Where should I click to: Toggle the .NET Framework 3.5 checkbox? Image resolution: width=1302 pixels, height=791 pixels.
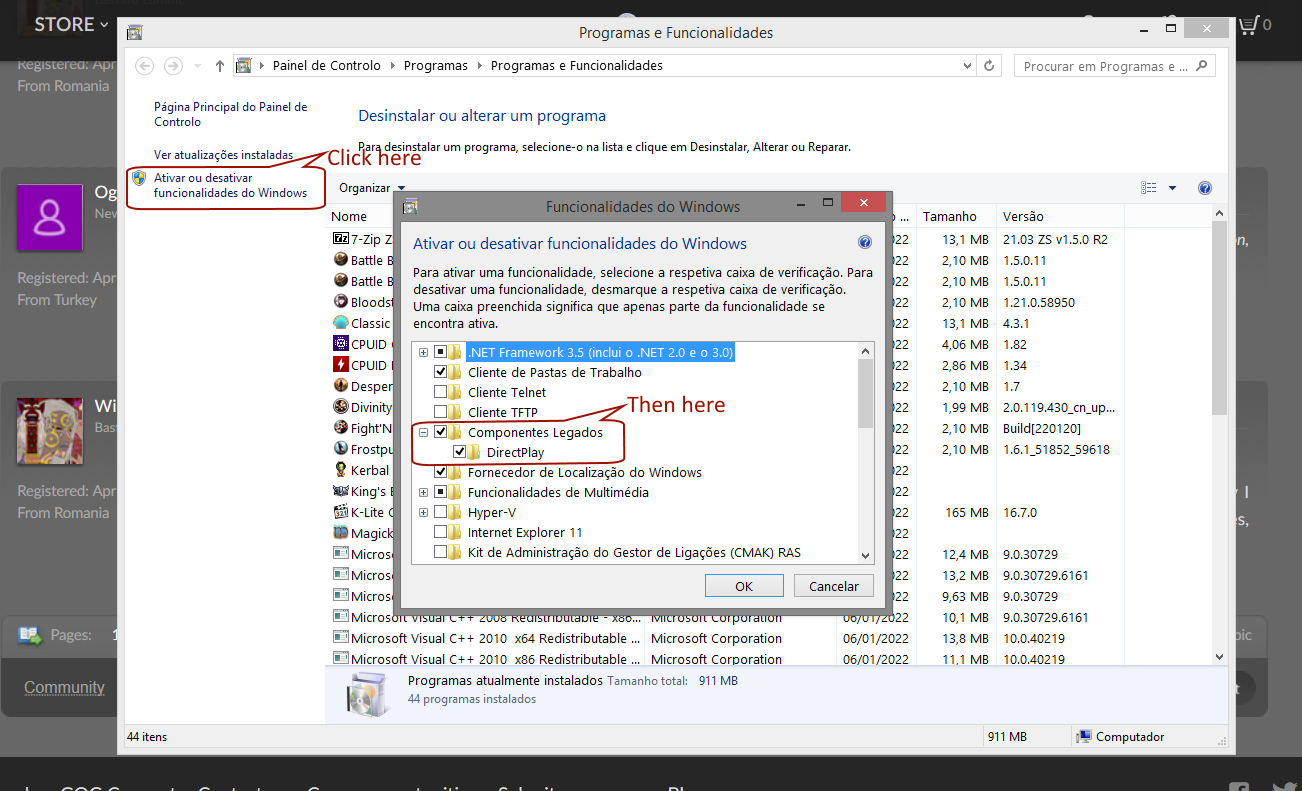[441, 352]
